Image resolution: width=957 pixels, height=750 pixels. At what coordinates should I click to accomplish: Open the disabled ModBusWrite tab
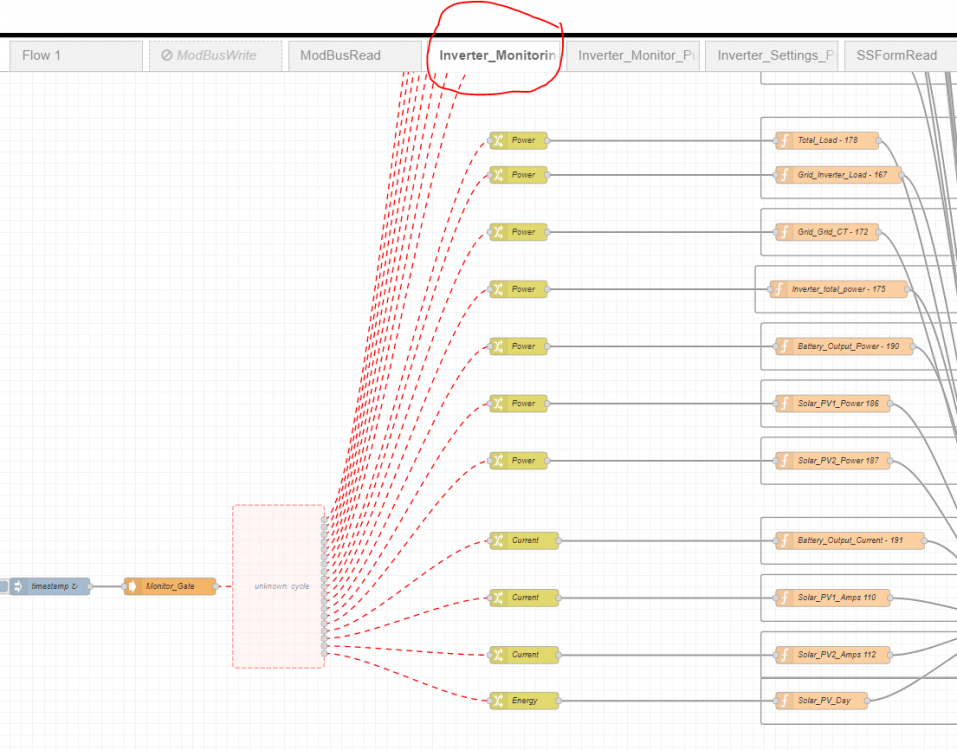(x=215, y=56)
